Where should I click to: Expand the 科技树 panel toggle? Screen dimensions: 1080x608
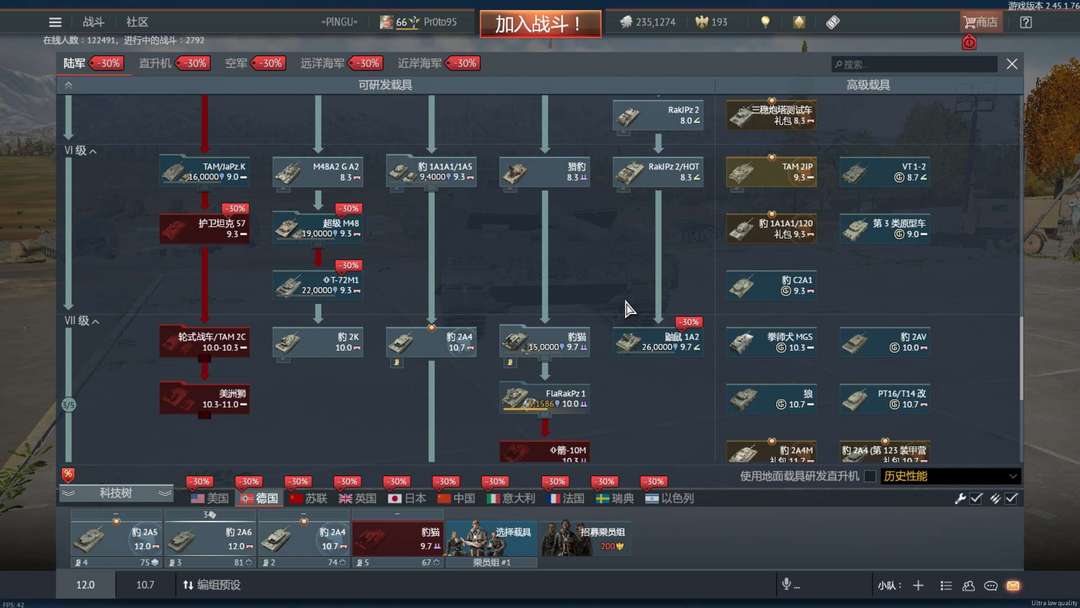tap(116, 493)
